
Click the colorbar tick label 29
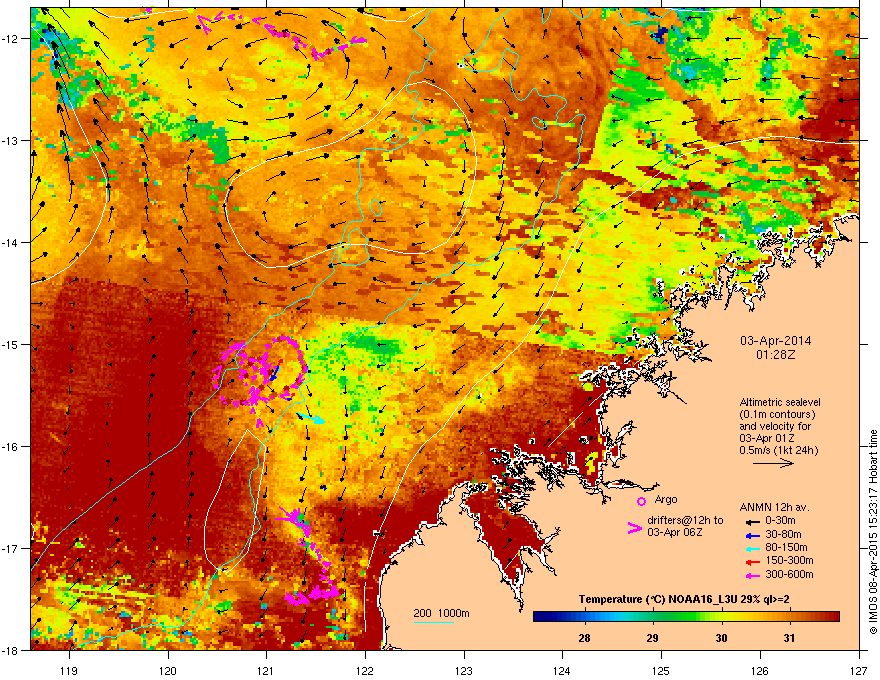point(652,638)
